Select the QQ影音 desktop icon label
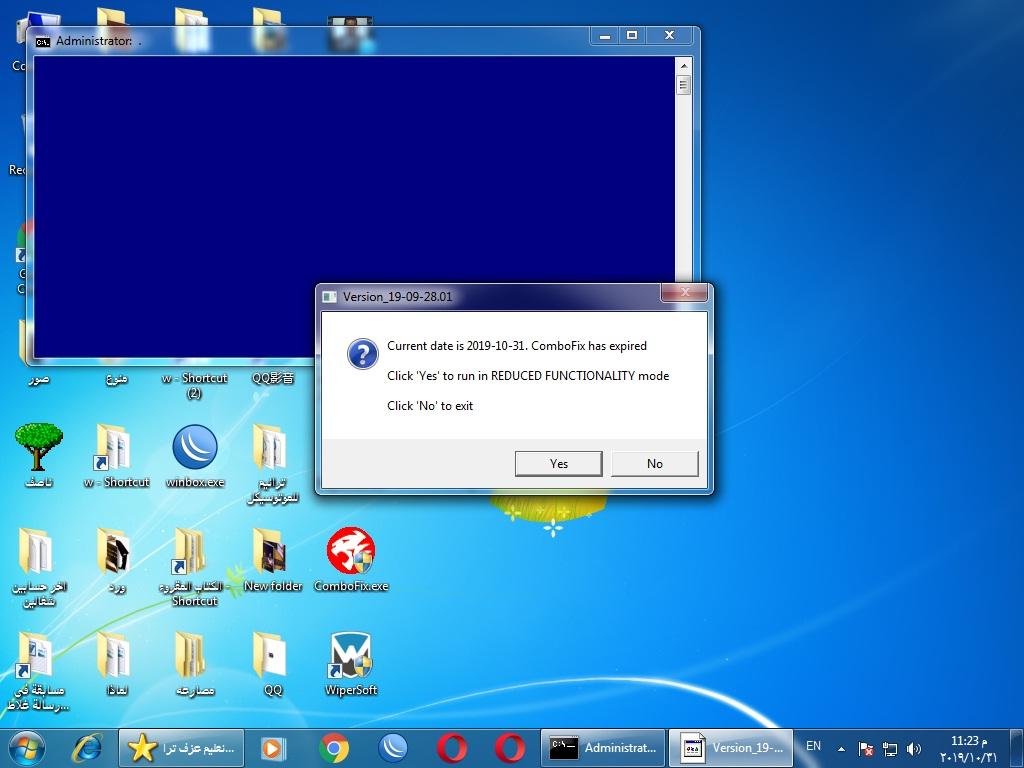The image size is (1024, 768). pyautogui.click(x=273, y=378)
